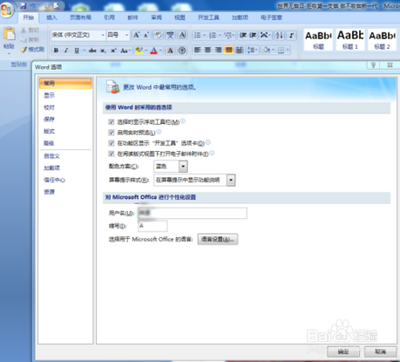Apply Subscript formatting
400x362 pixels.
[103, 51]
